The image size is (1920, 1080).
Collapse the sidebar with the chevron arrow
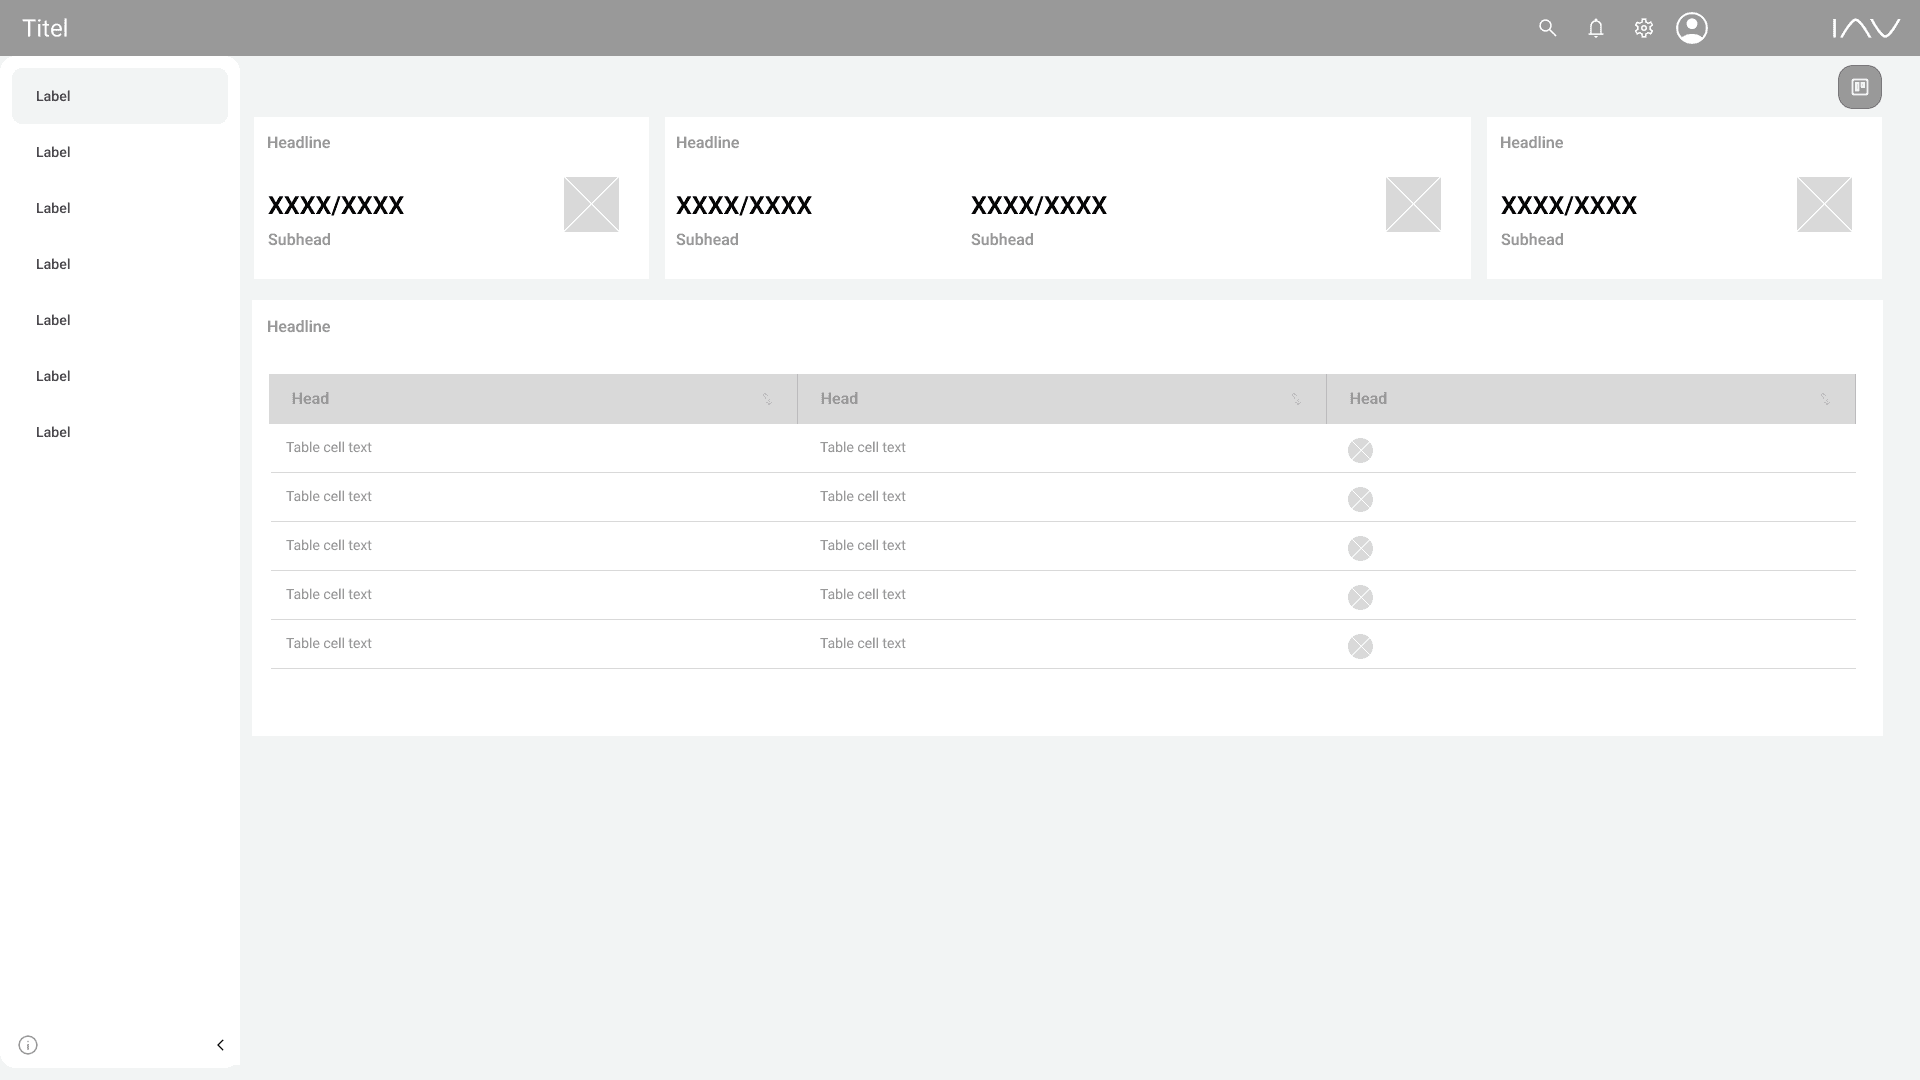[x=220, y=1045]
